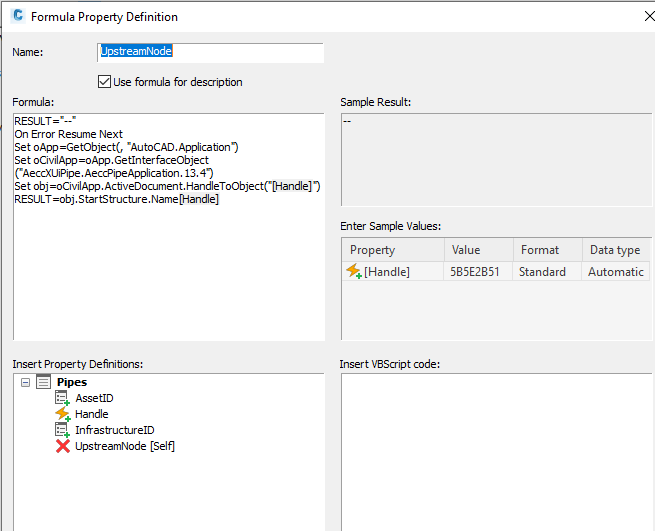Click the Name field containing UpstreamNode
This screenshot has width=655, height=531.
[210, 52]
